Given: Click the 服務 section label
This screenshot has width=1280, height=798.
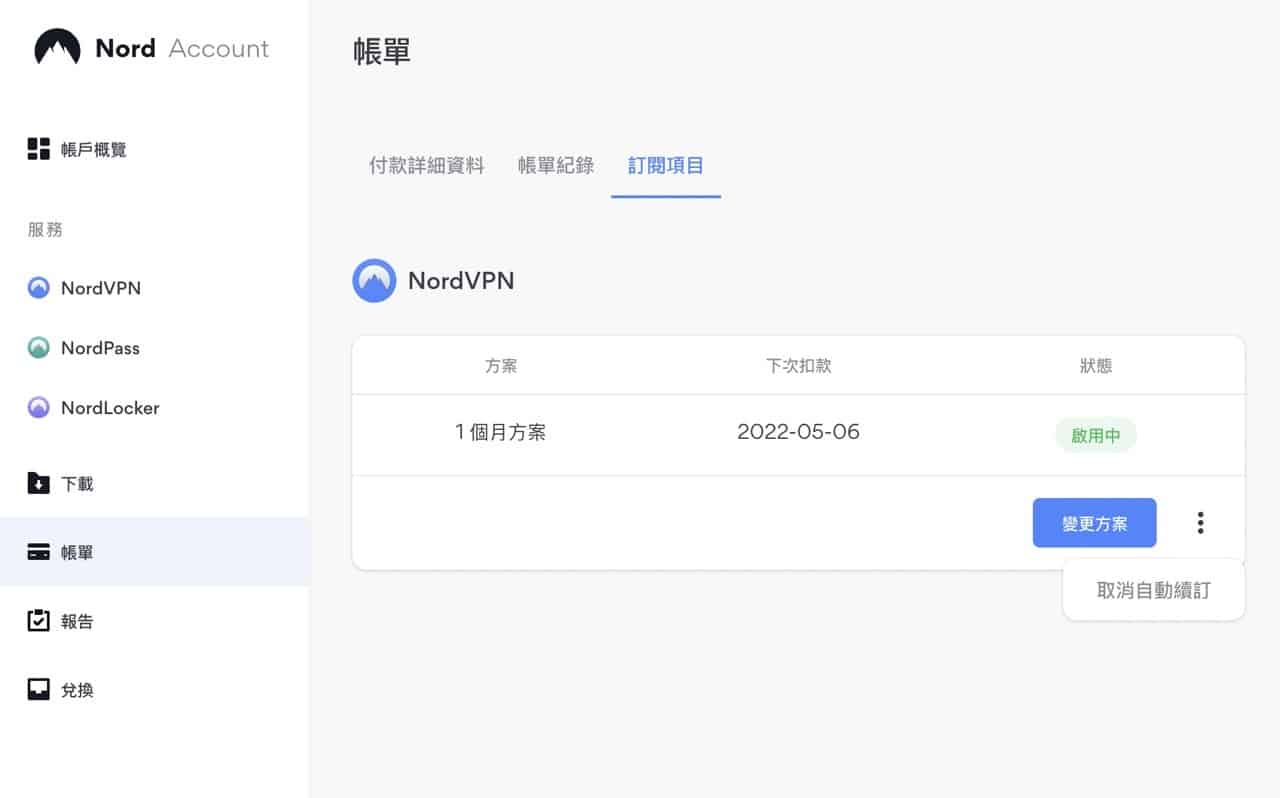Looking at the screenshot, I should pyautogui.click(x=45, y=229).
